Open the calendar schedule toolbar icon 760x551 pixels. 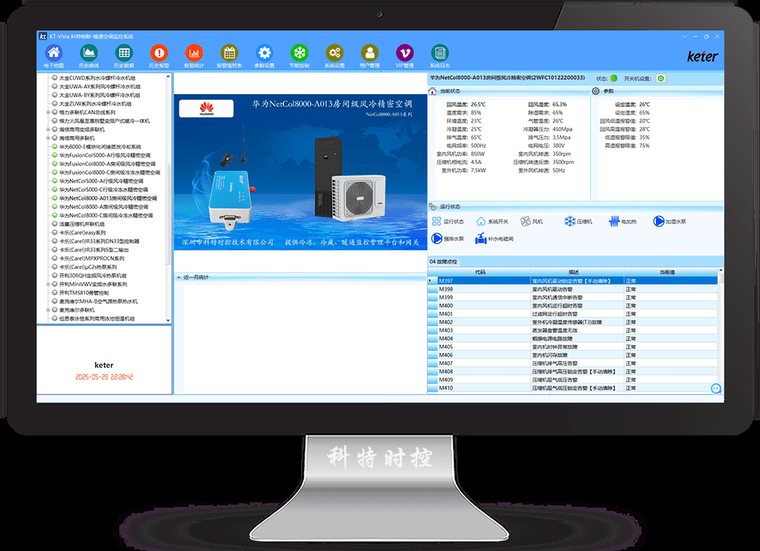[229, 53]
